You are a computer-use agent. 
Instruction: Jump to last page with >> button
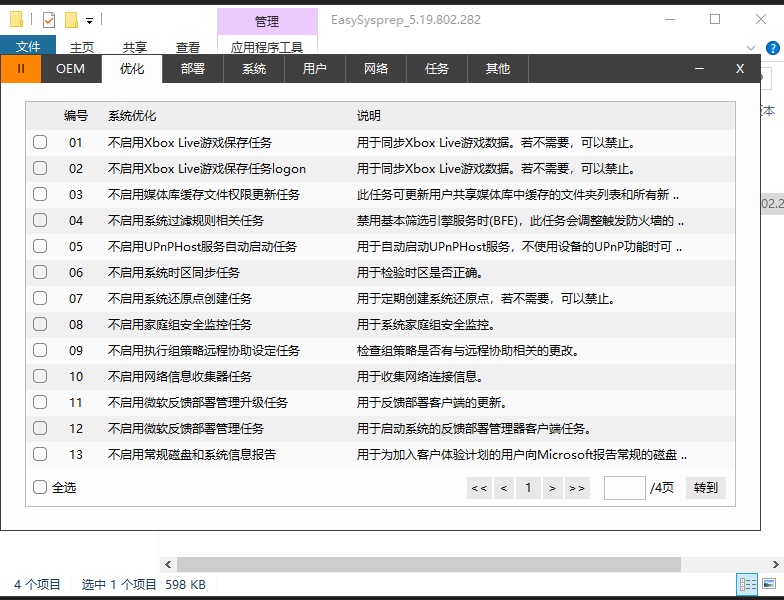[576, 488]
